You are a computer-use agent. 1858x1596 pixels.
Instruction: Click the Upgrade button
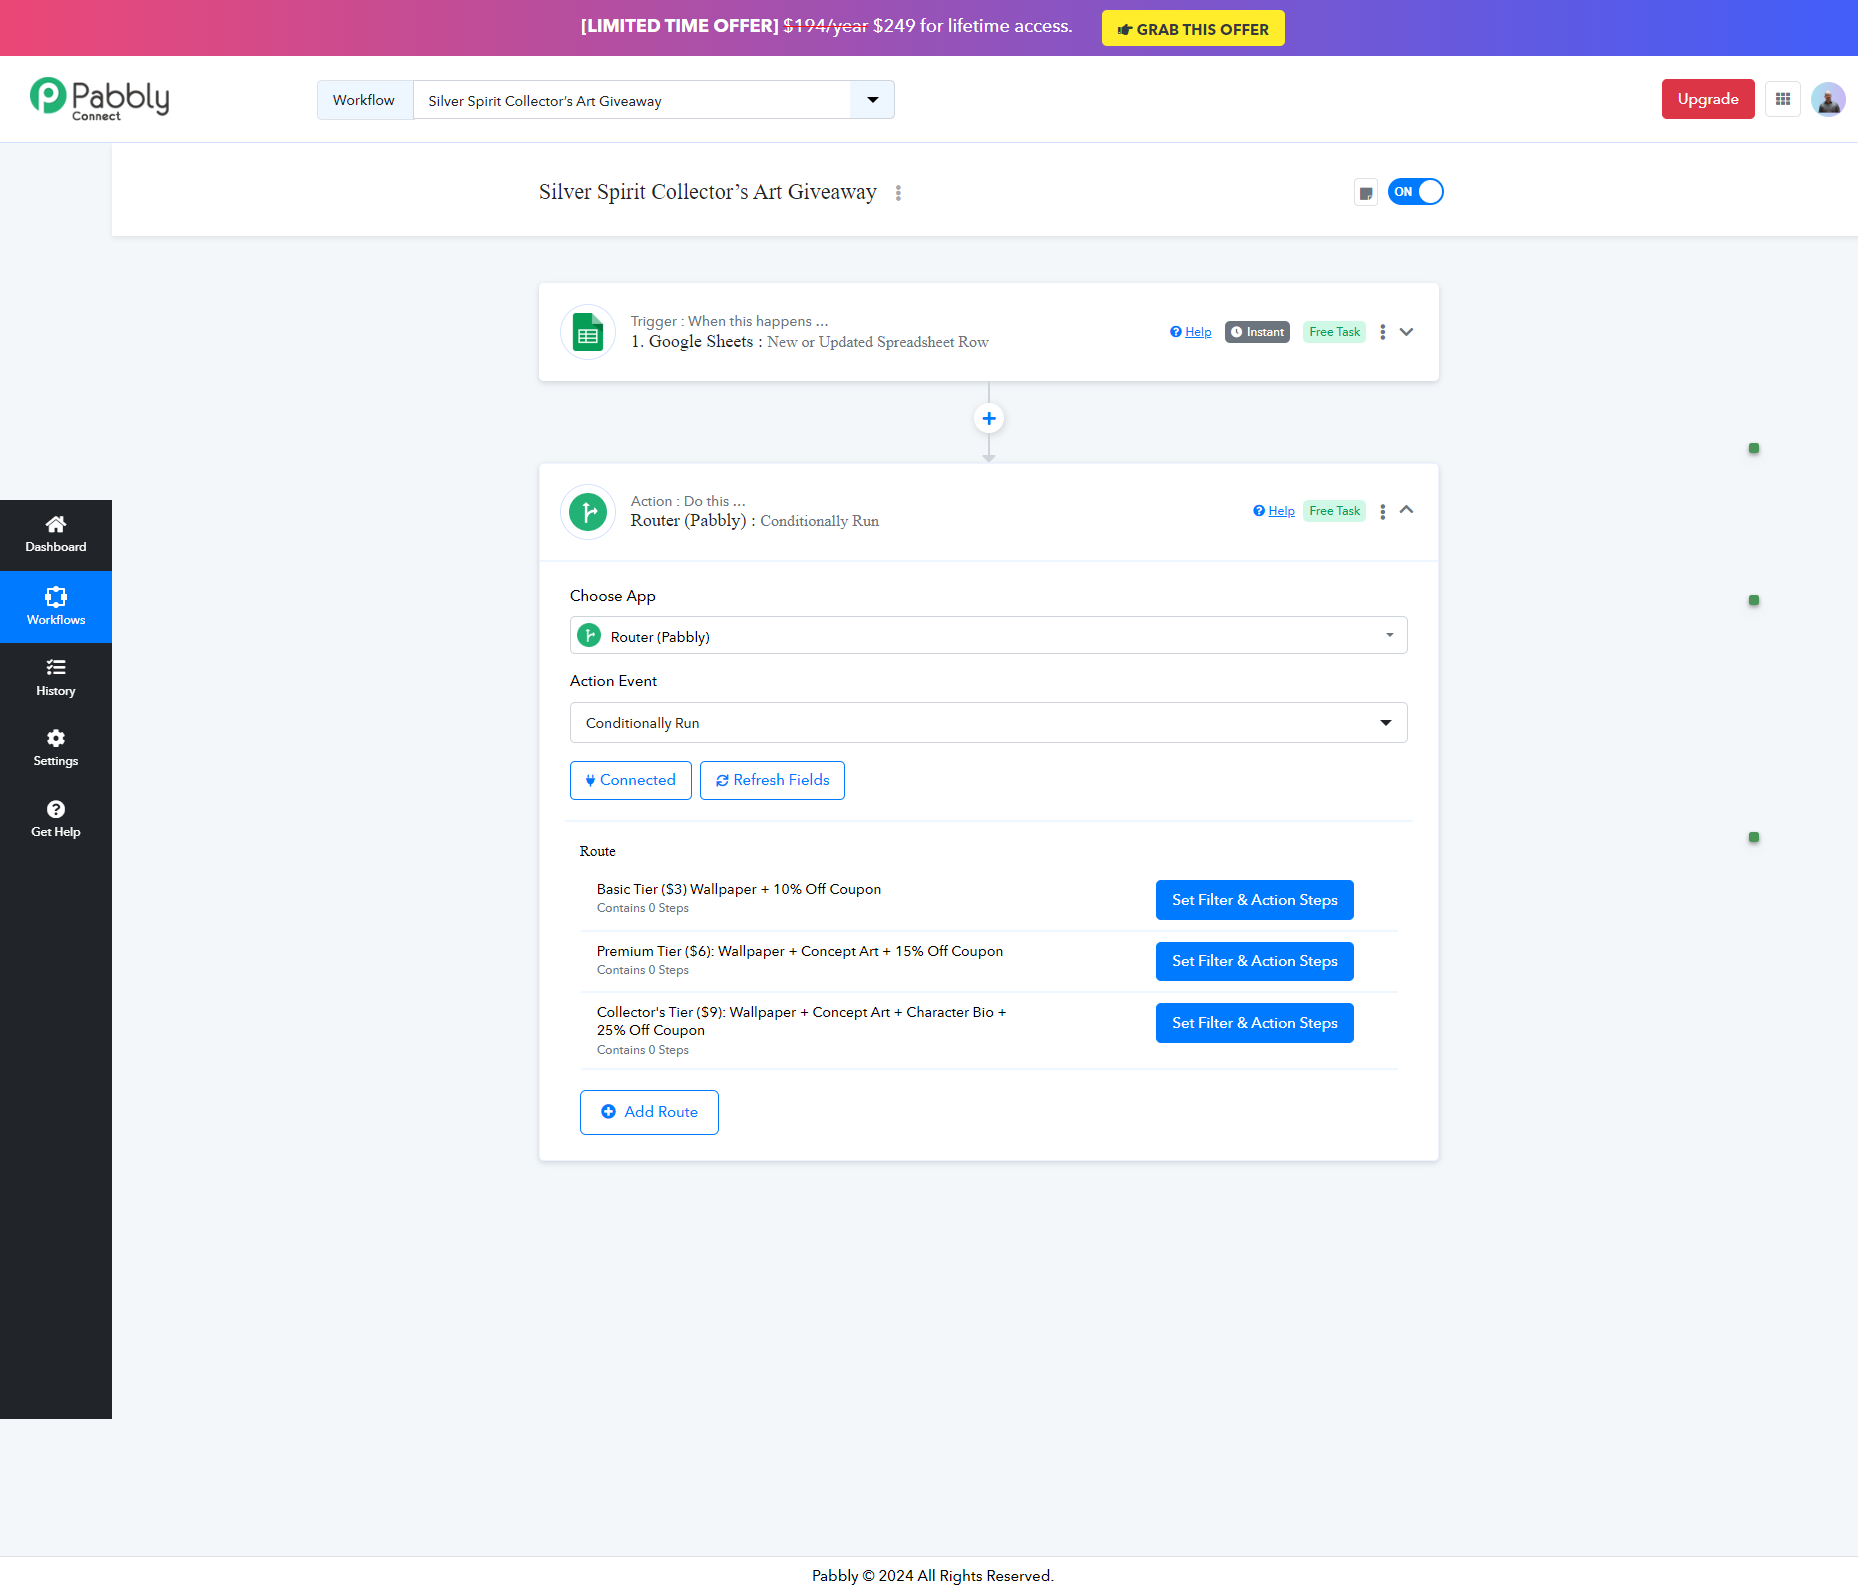point(1708,99)
